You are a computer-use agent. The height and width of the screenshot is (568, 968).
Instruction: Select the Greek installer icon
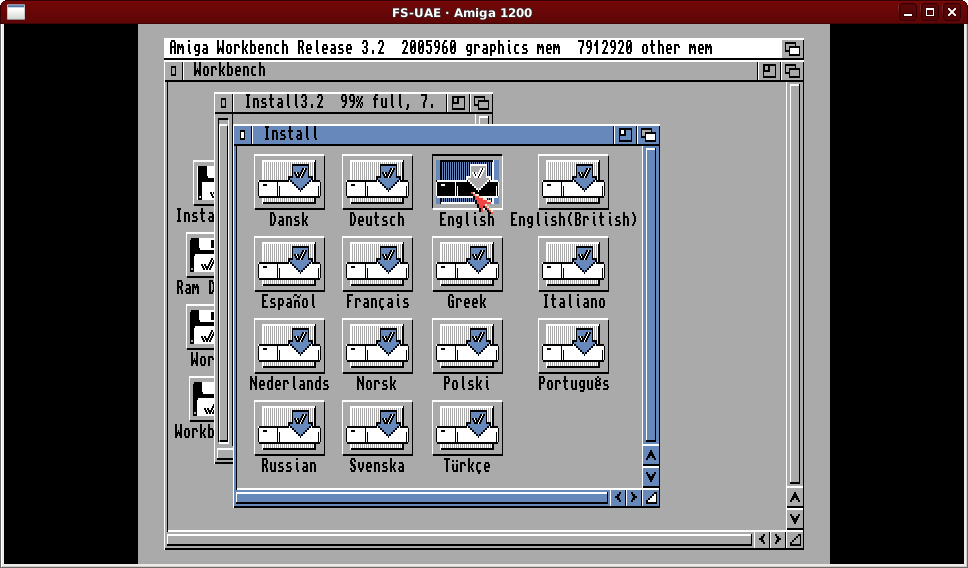(x=467, y=264)
